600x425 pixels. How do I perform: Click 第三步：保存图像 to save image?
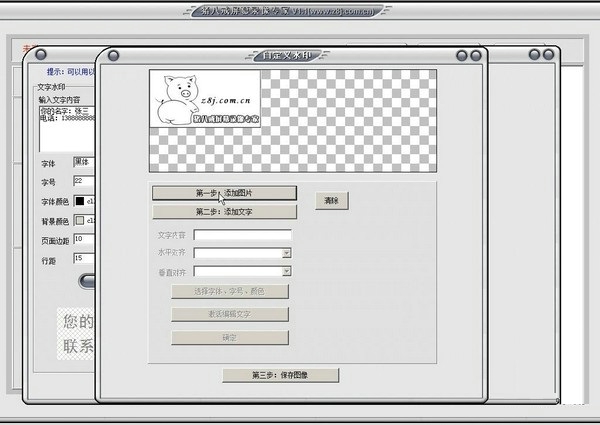click(x=280, y=375)
